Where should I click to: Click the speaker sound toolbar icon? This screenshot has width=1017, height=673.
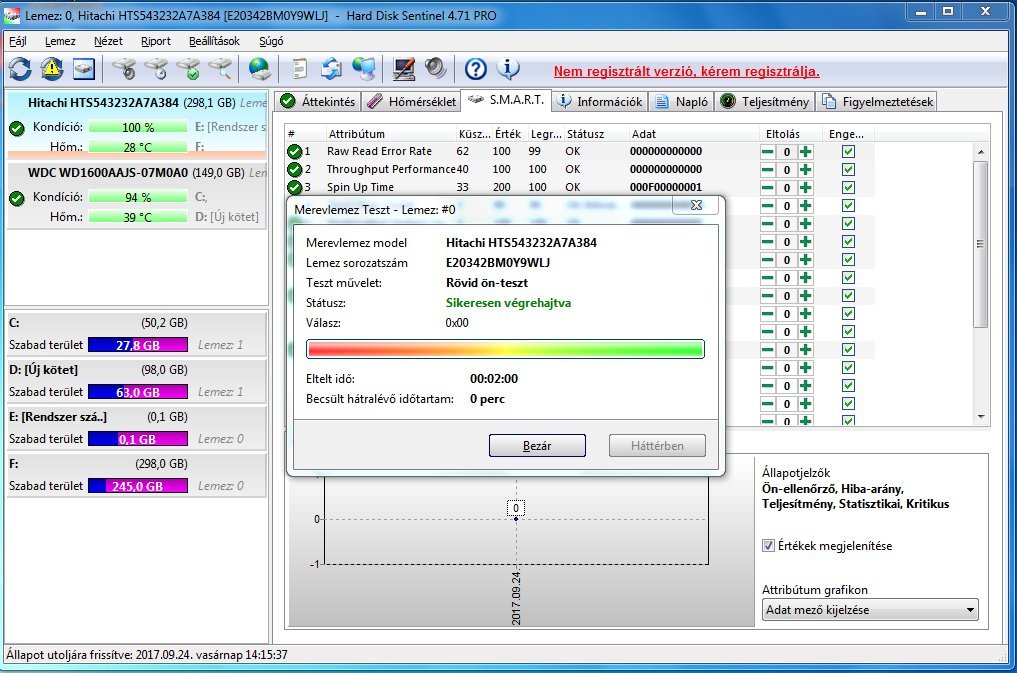(436, 69)
